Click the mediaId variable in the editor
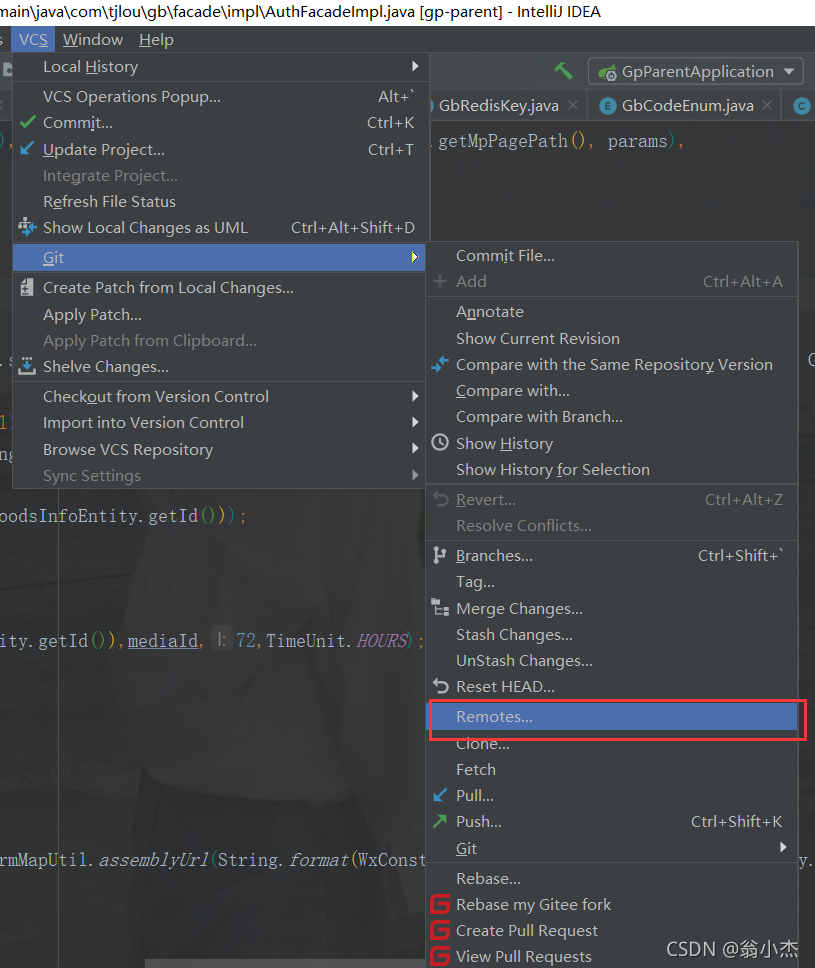The height and width of the screenshot is (968, 815). [163, 641]
